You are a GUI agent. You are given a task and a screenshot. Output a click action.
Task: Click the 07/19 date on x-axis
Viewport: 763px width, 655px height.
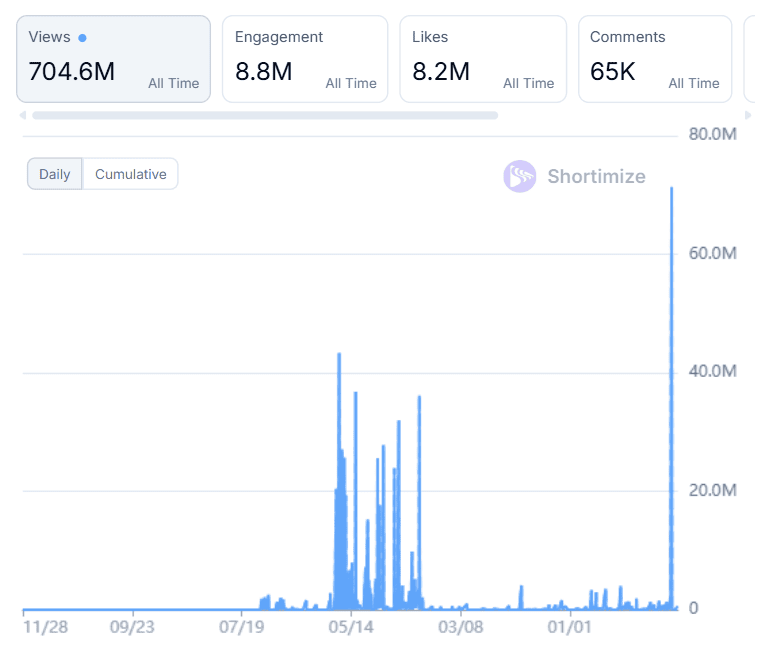point(241,628)
